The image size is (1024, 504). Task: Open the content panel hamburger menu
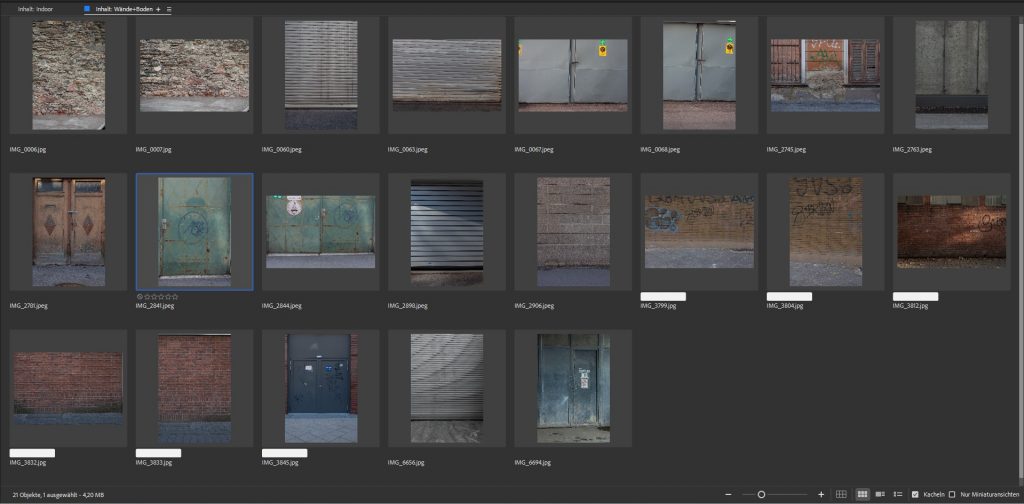pyautogui.click(x=169, y=9)
